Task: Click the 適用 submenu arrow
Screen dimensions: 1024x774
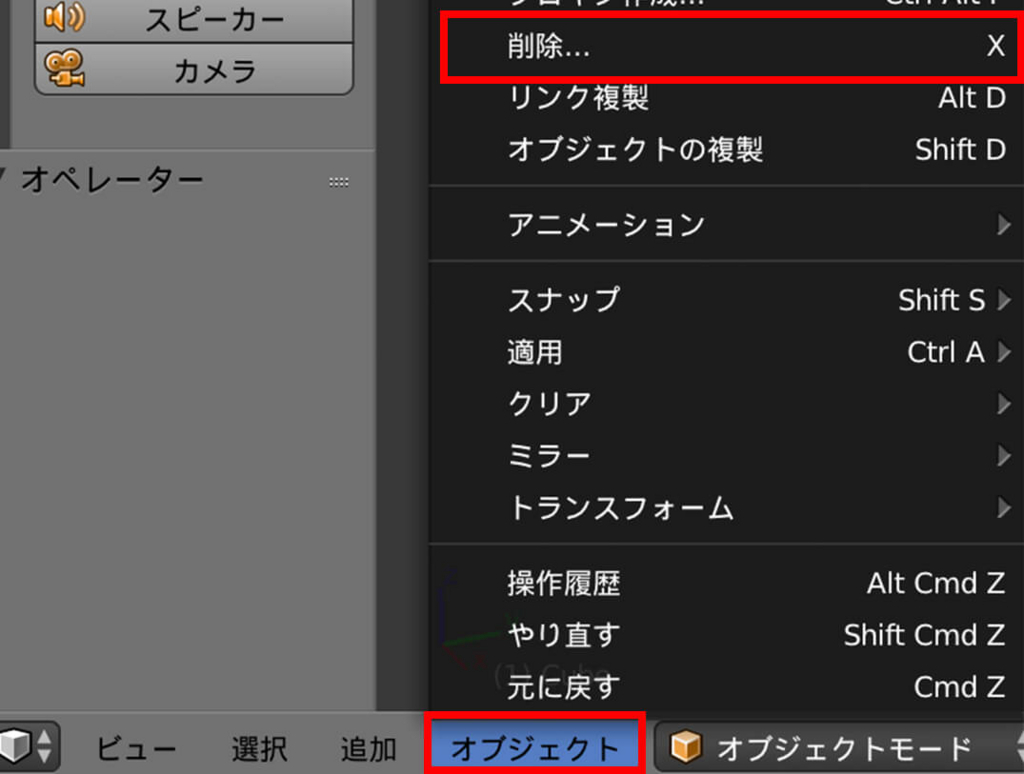Action: point(1004,353)
